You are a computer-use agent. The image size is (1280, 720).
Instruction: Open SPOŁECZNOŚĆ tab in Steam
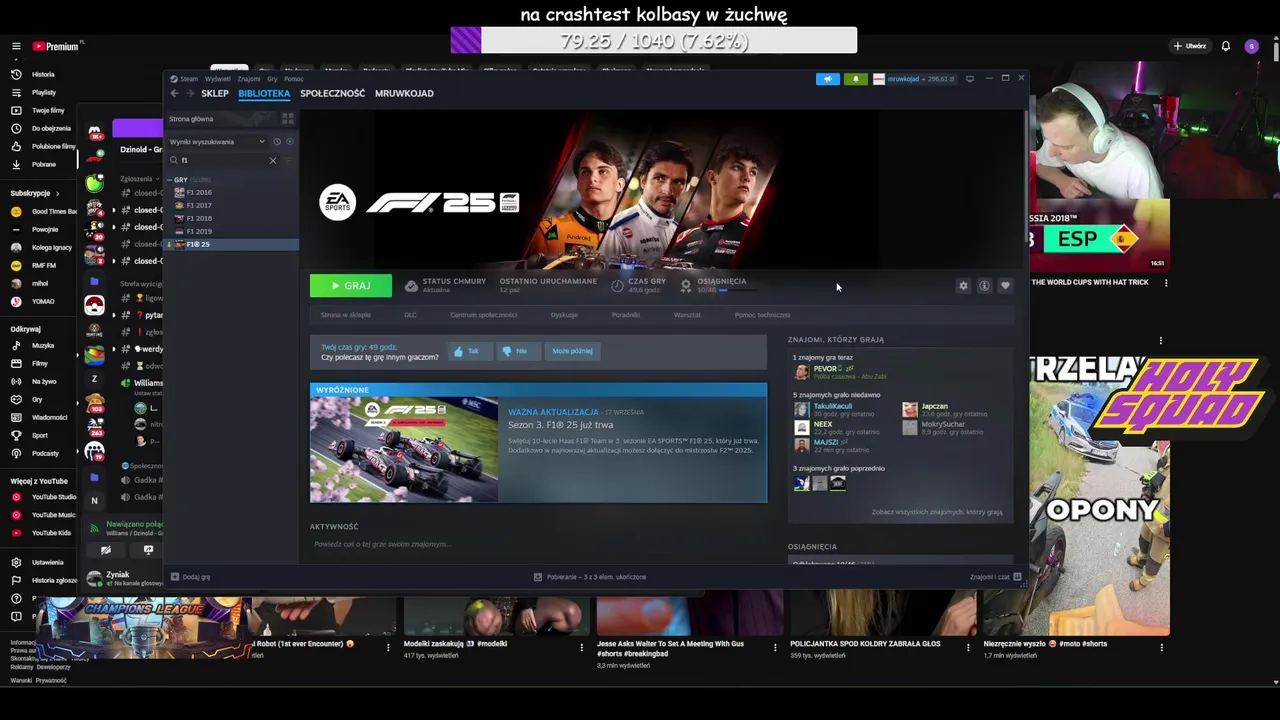[x=333, y=93]
